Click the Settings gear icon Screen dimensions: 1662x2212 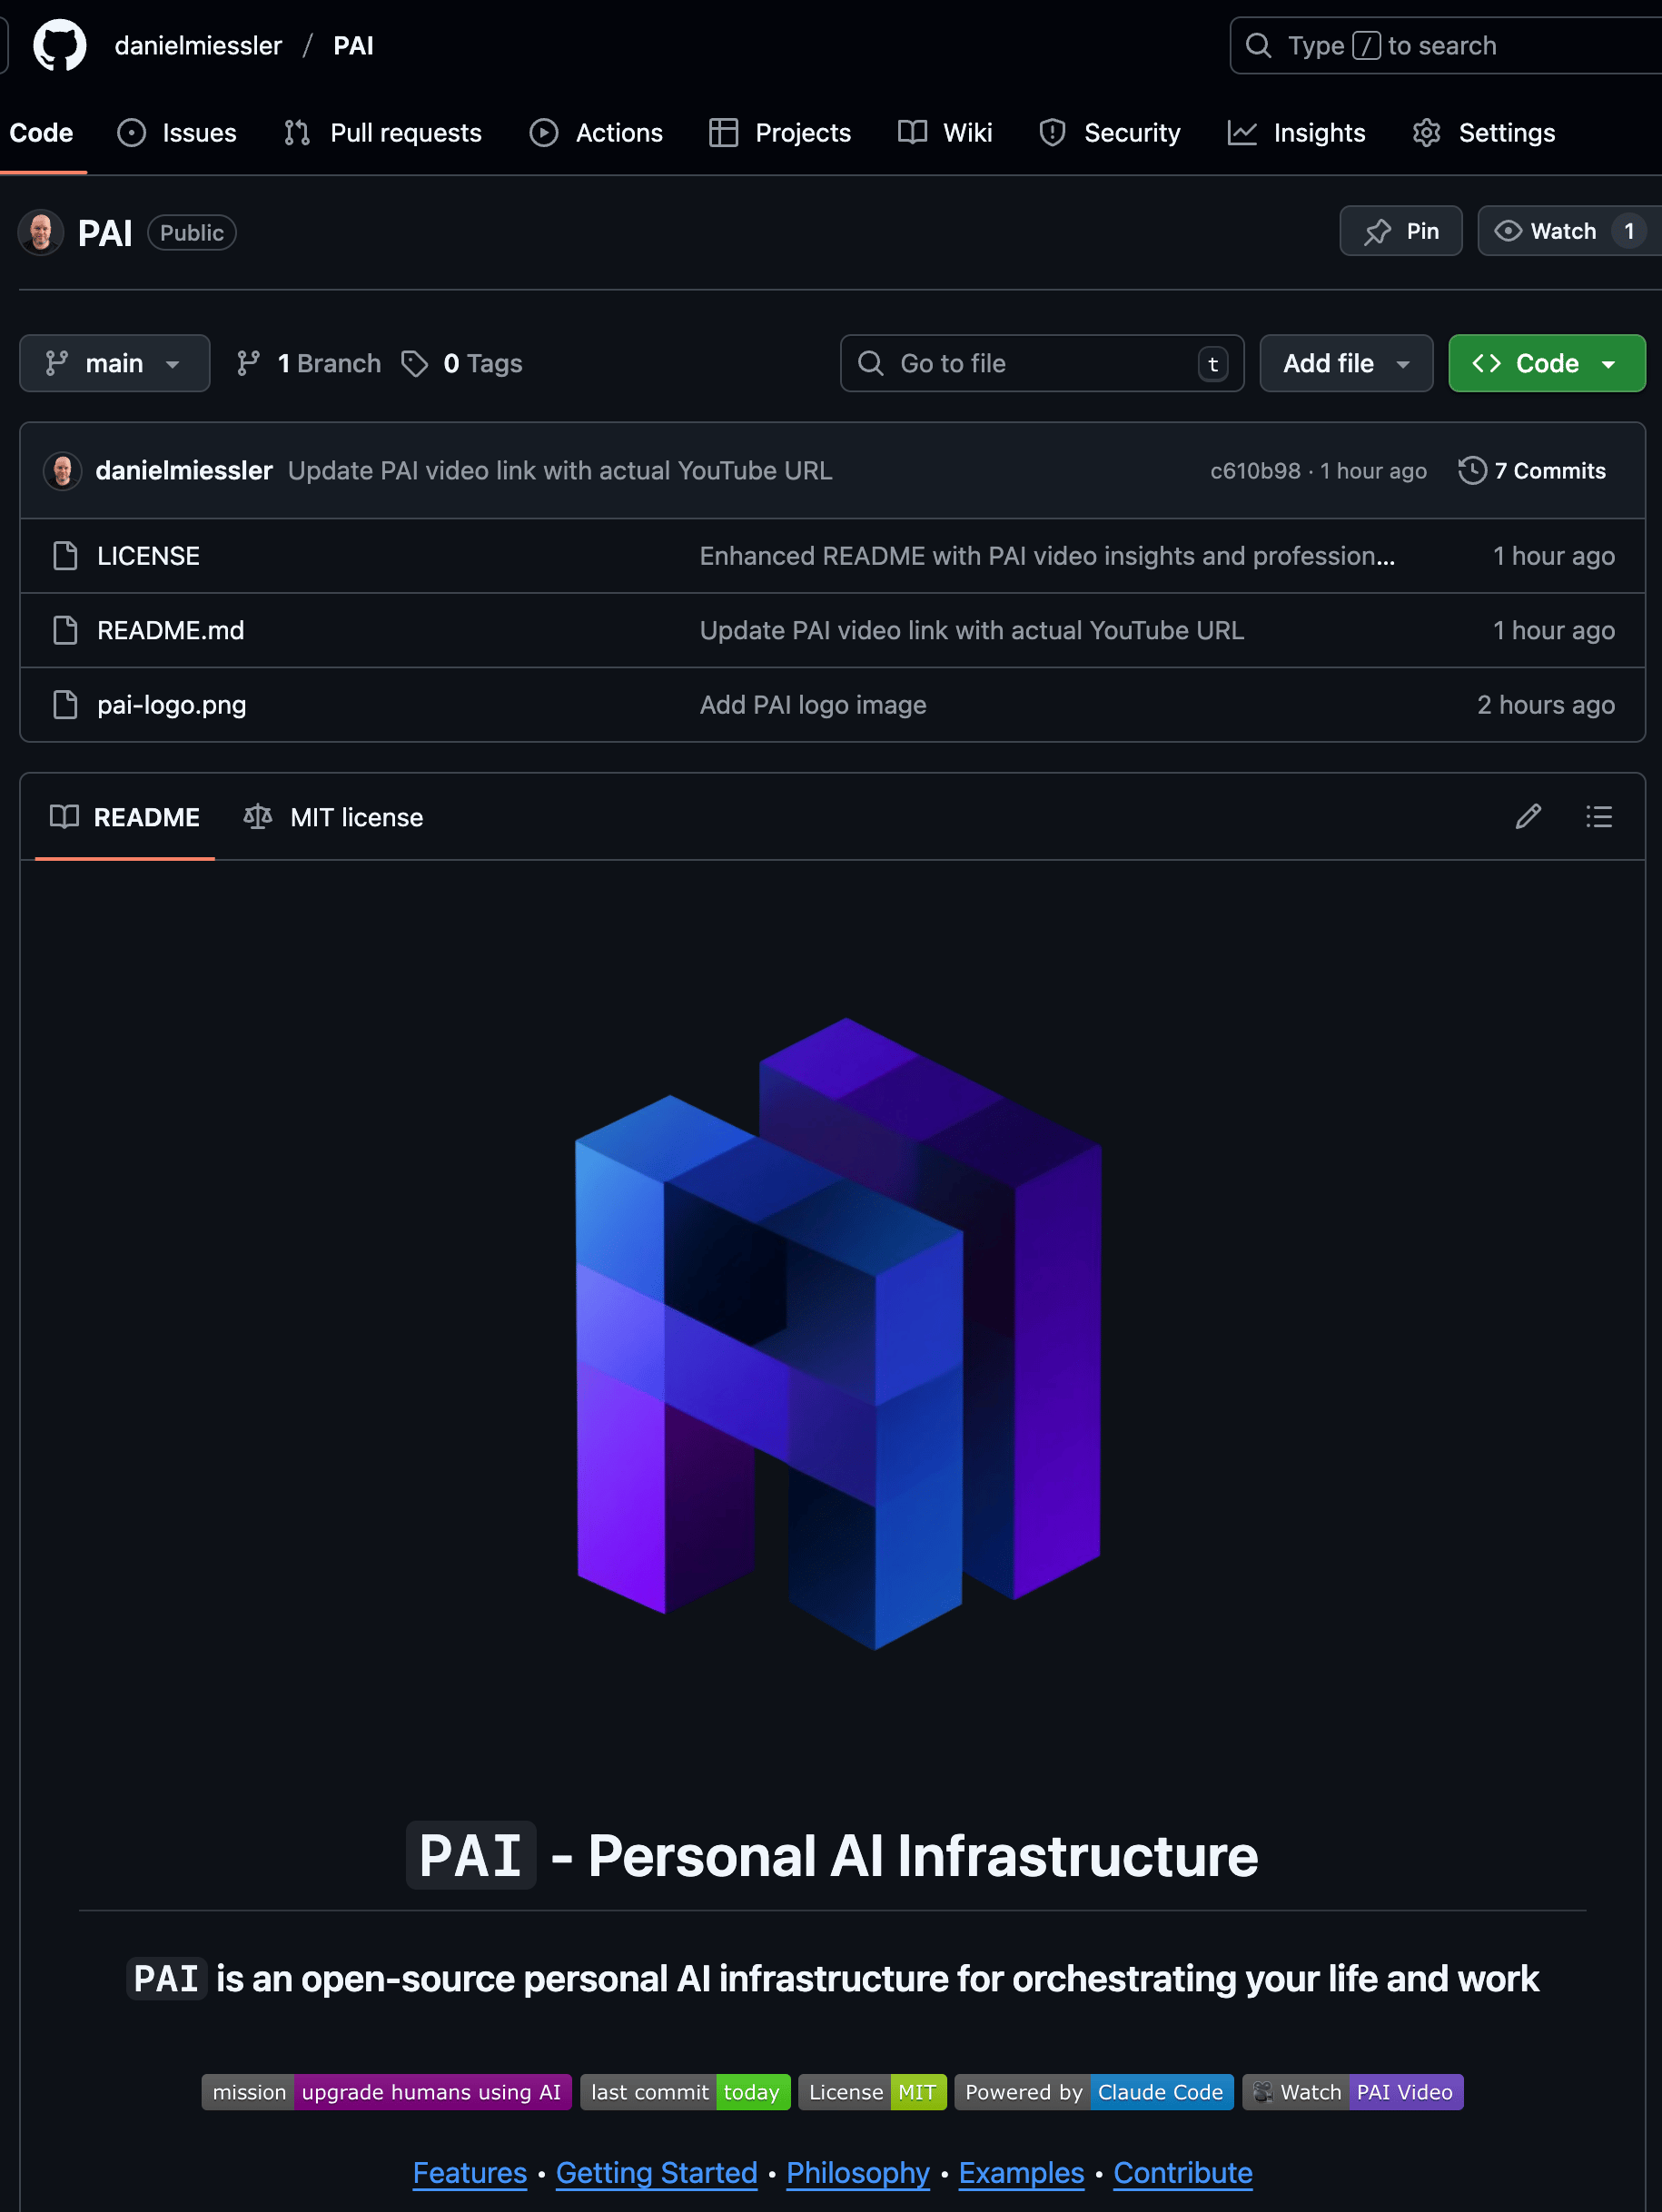[1427, 133]
